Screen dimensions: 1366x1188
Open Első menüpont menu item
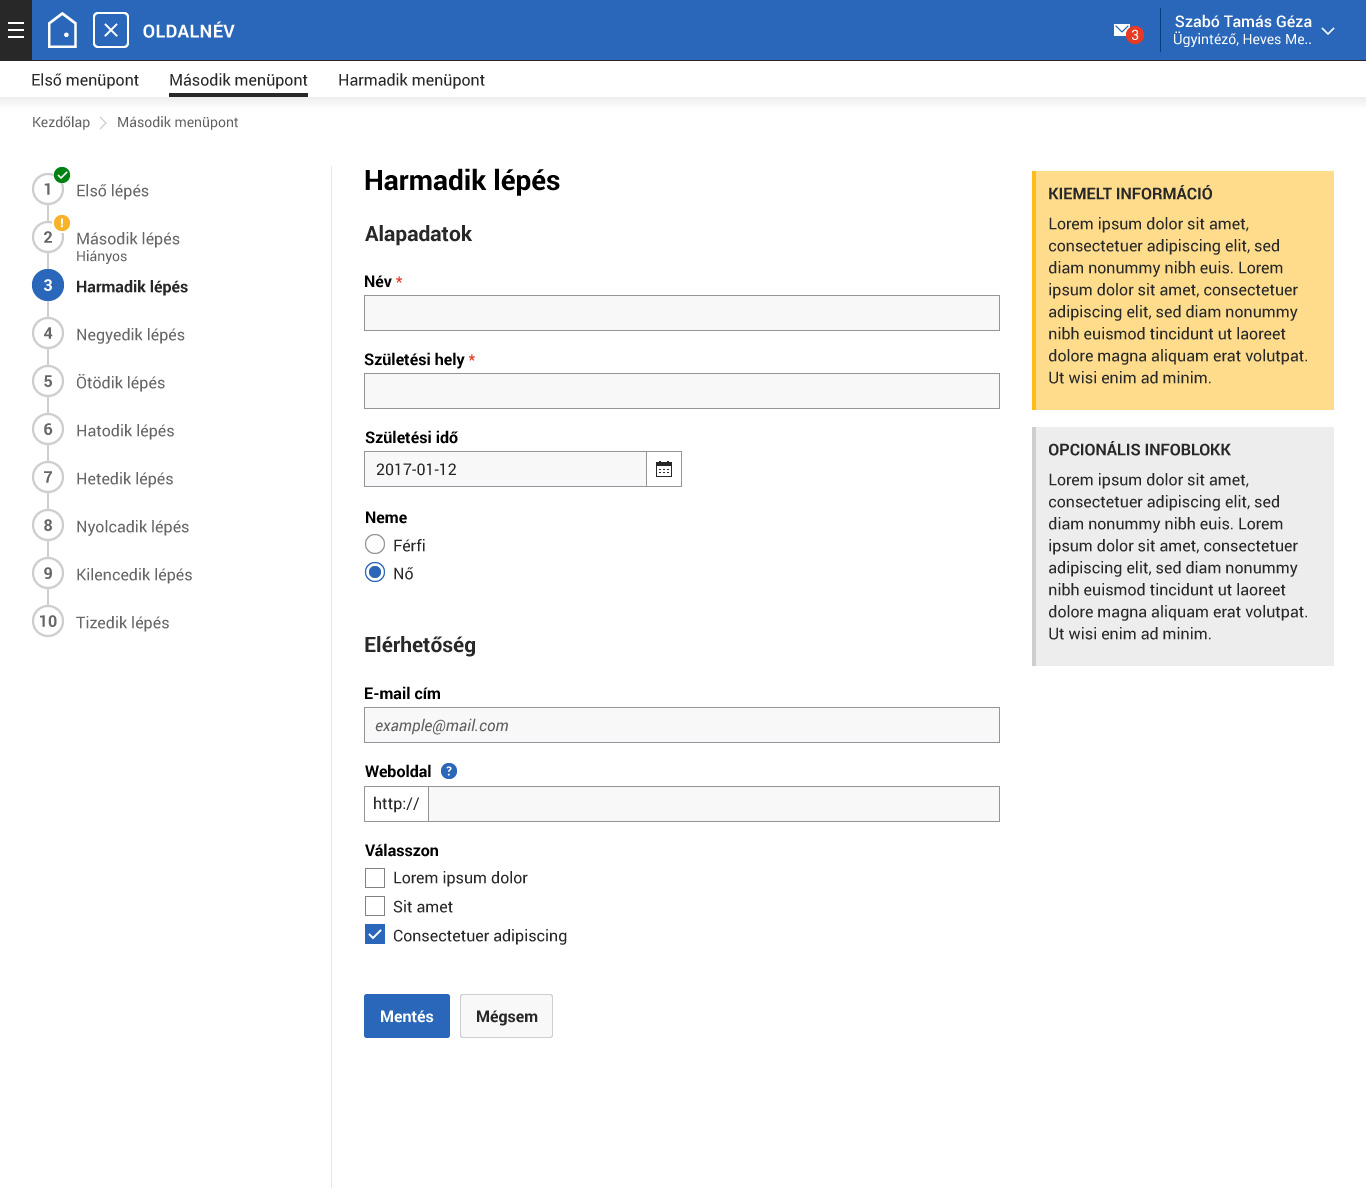[85, 80]
